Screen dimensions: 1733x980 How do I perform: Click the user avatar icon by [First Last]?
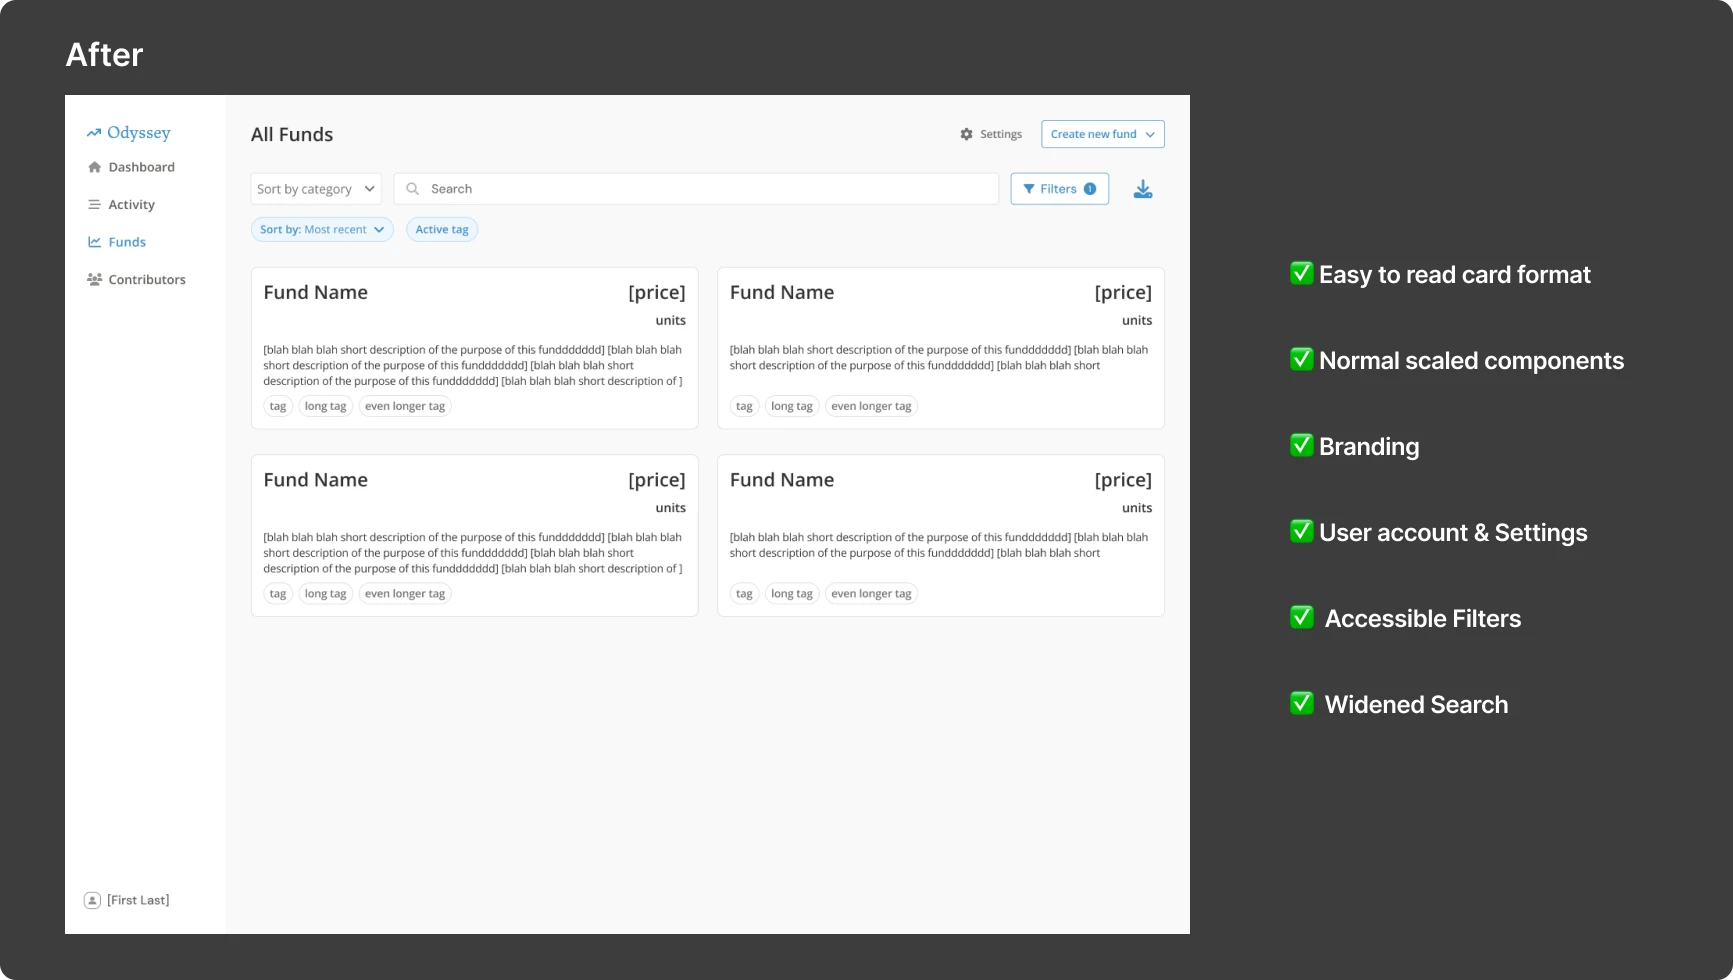click(92, 900)
